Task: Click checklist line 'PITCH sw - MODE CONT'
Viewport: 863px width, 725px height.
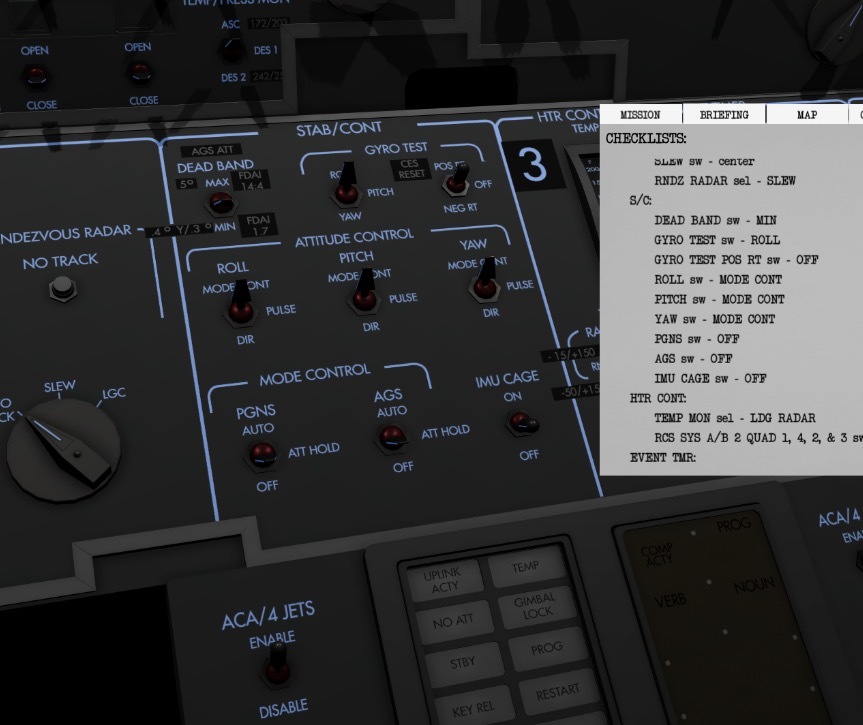Action: [x=719, y=299]
